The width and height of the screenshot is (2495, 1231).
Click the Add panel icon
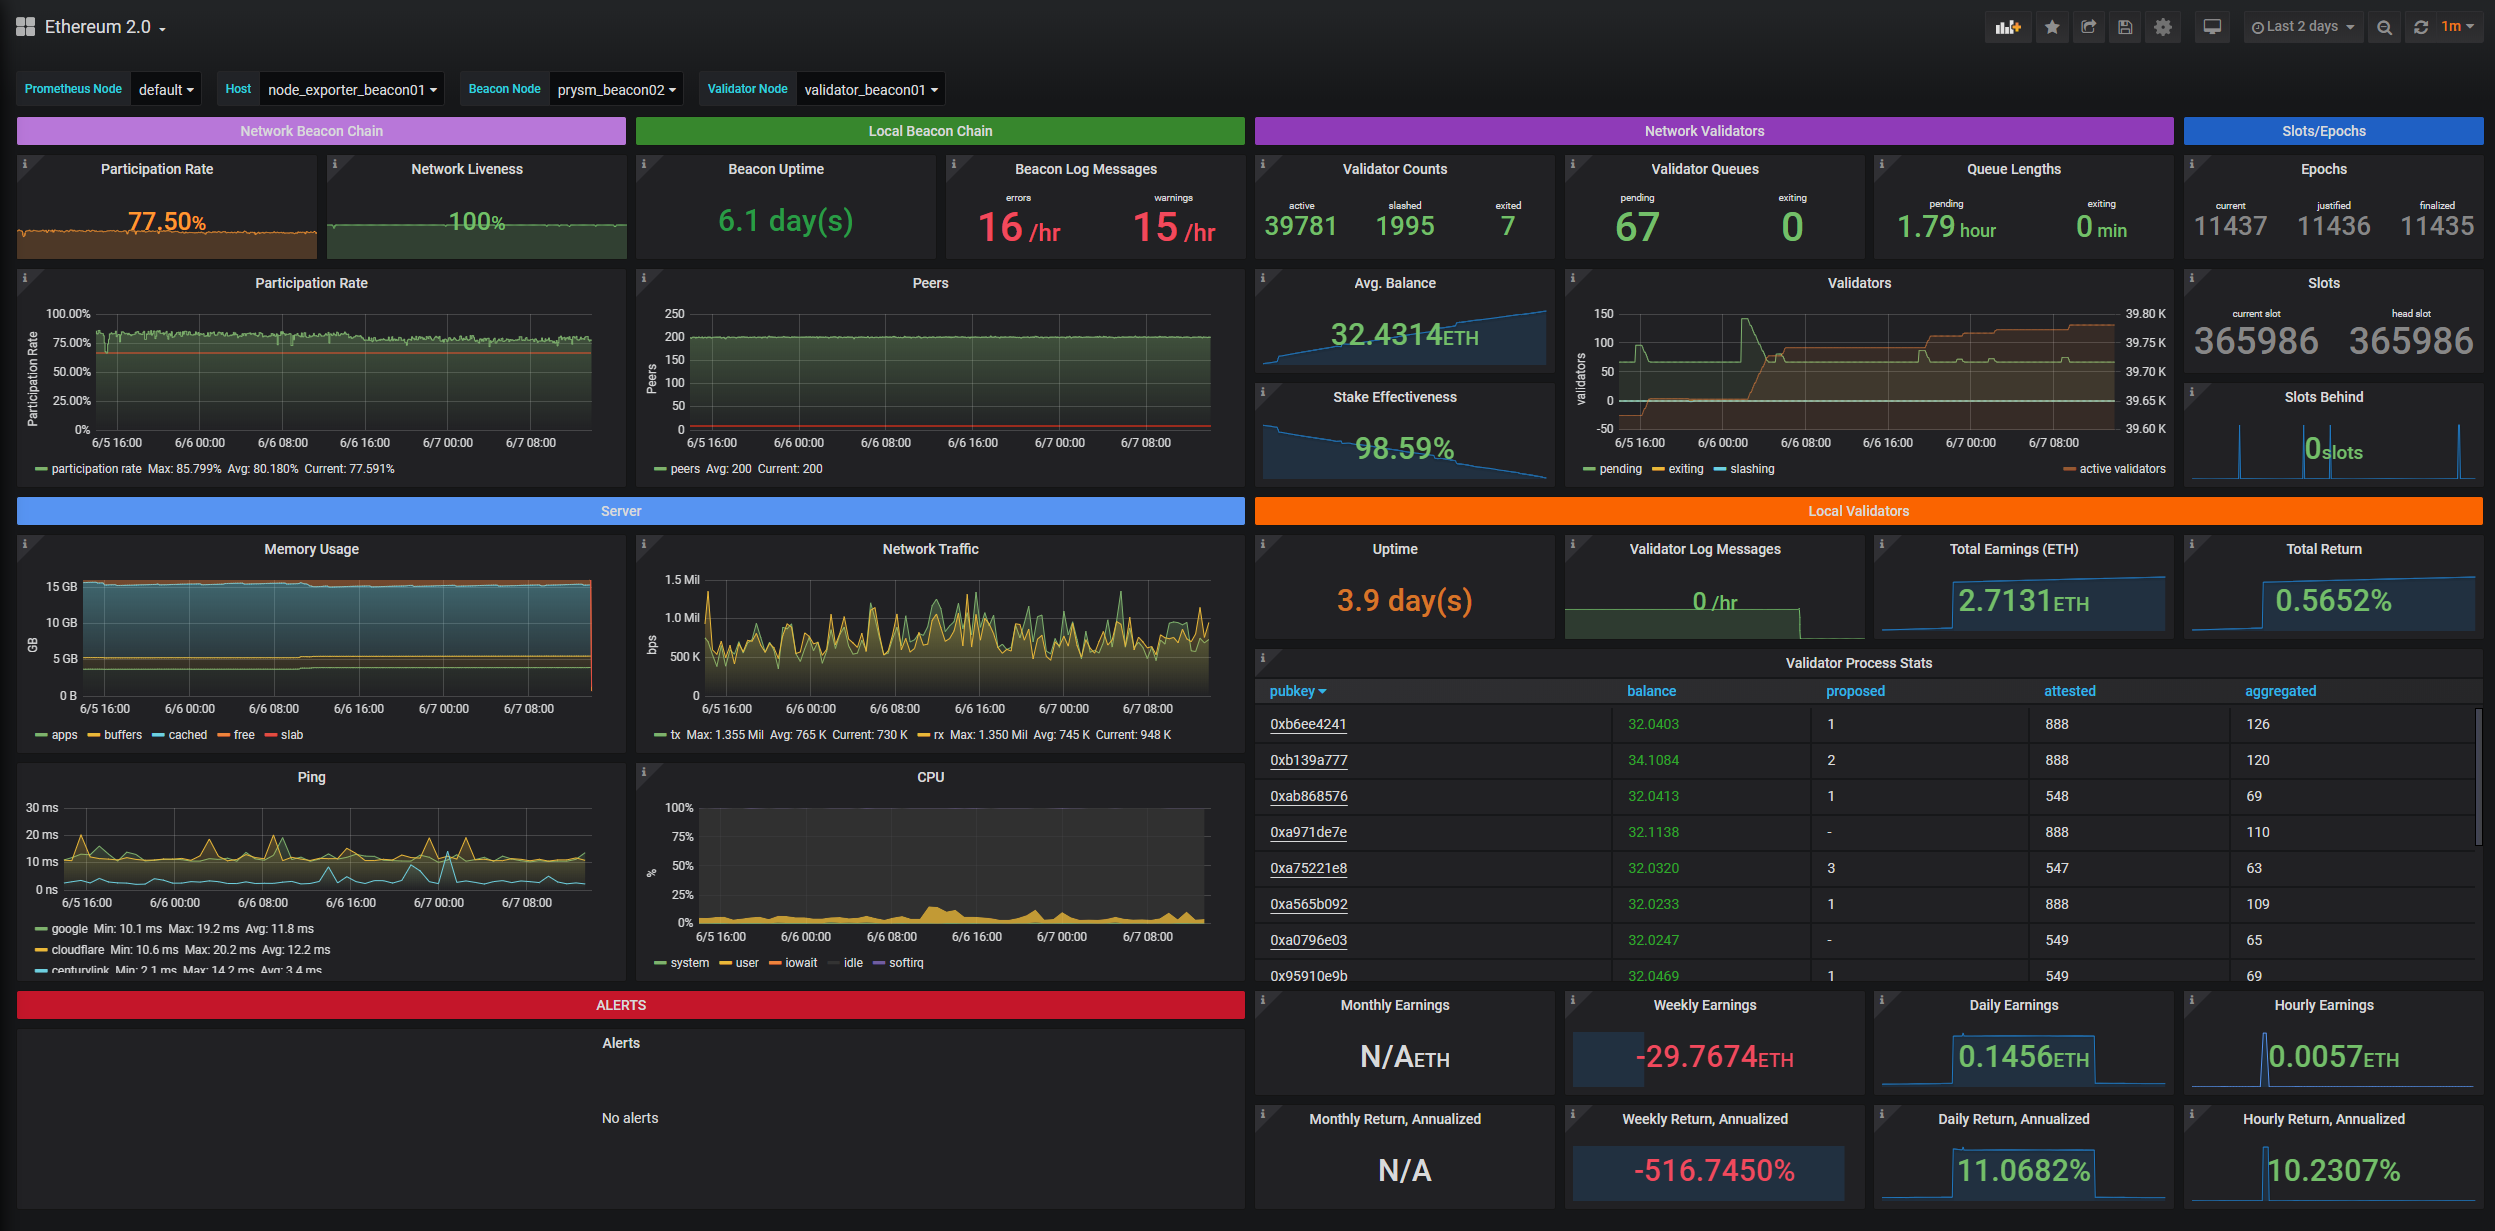pos(2008,27)
